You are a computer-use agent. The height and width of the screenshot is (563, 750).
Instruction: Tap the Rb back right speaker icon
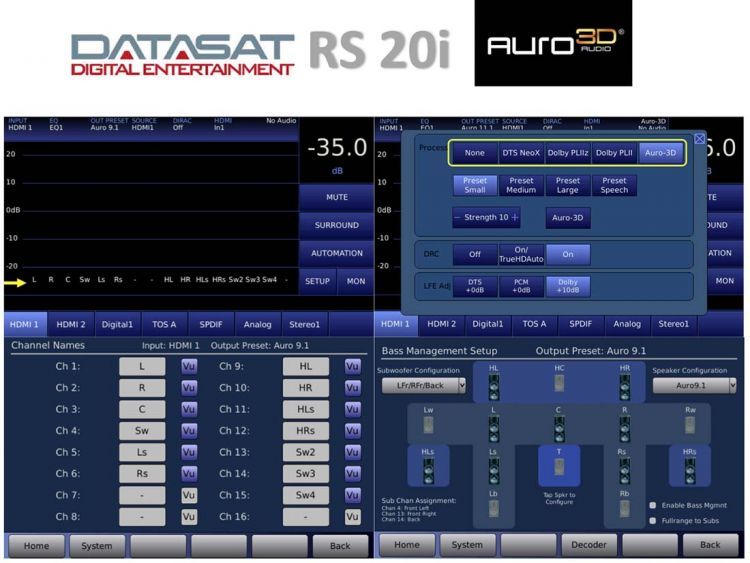[x=625, y=508]
